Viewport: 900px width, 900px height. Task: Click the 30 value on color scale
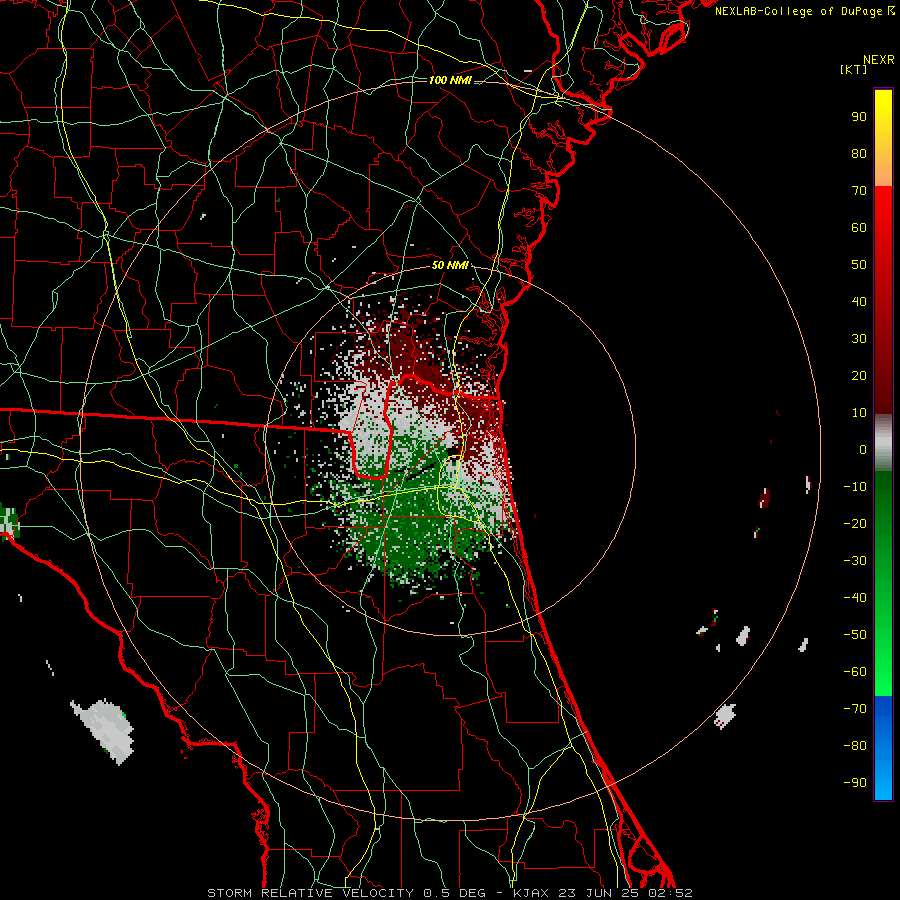[x=859, y=339]
